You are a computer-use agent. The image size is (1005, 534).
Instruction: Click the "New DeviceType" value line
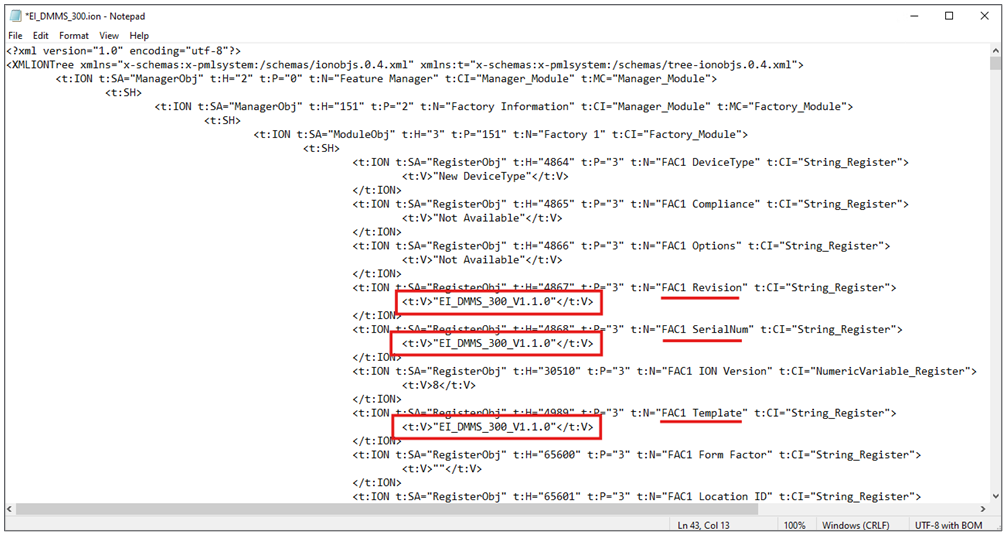485,176
